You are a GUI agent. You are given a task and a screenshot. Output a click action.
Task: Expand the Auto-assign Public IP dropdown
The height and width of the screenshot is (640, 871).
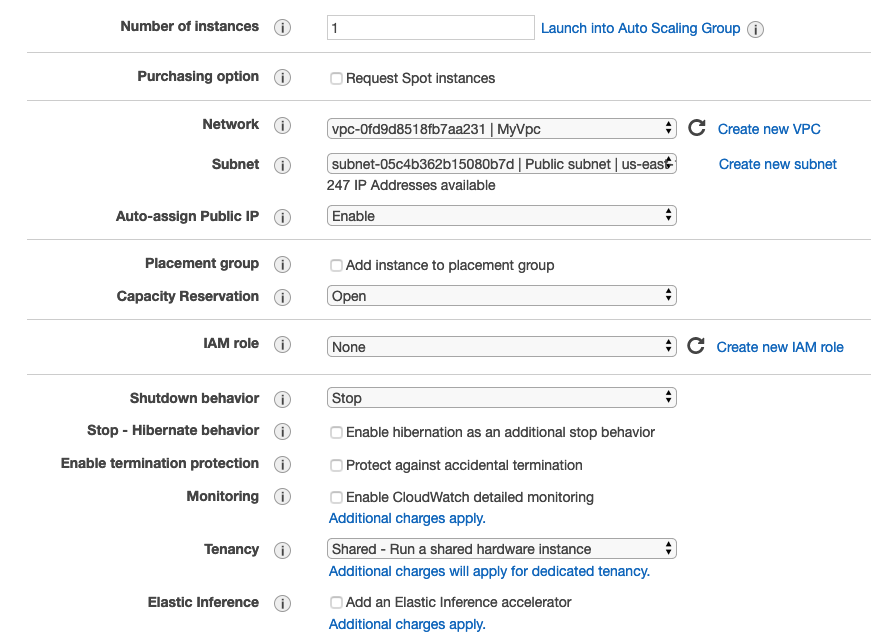point(501,216)
